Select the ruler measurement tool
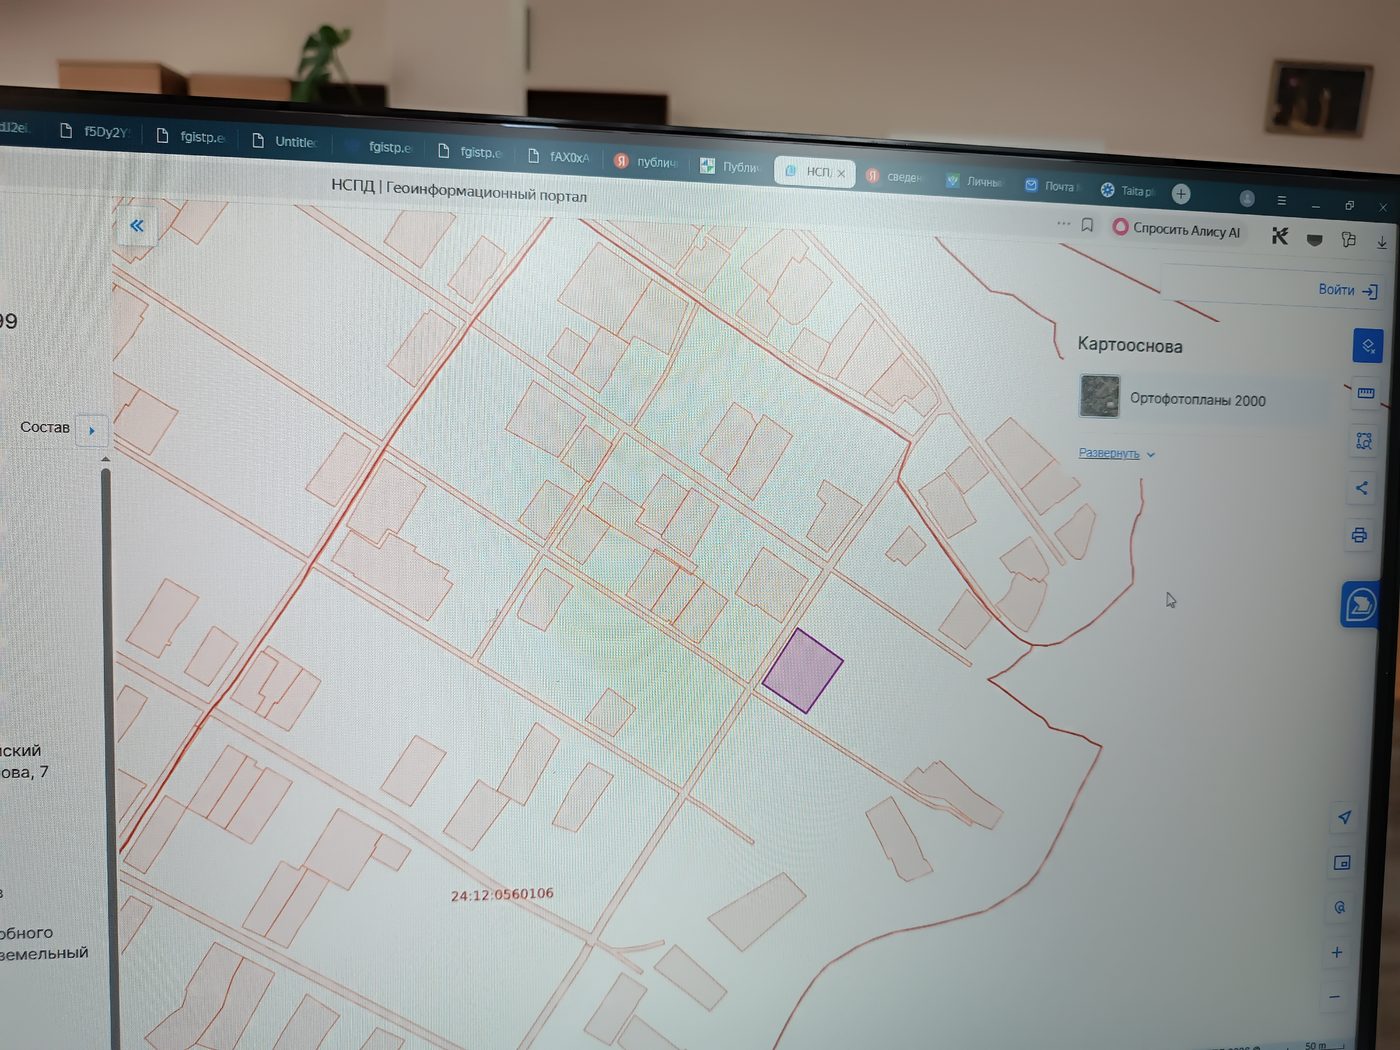Image resolution: width=1400 pixels, height=1050 pixels. (1366, 393)
